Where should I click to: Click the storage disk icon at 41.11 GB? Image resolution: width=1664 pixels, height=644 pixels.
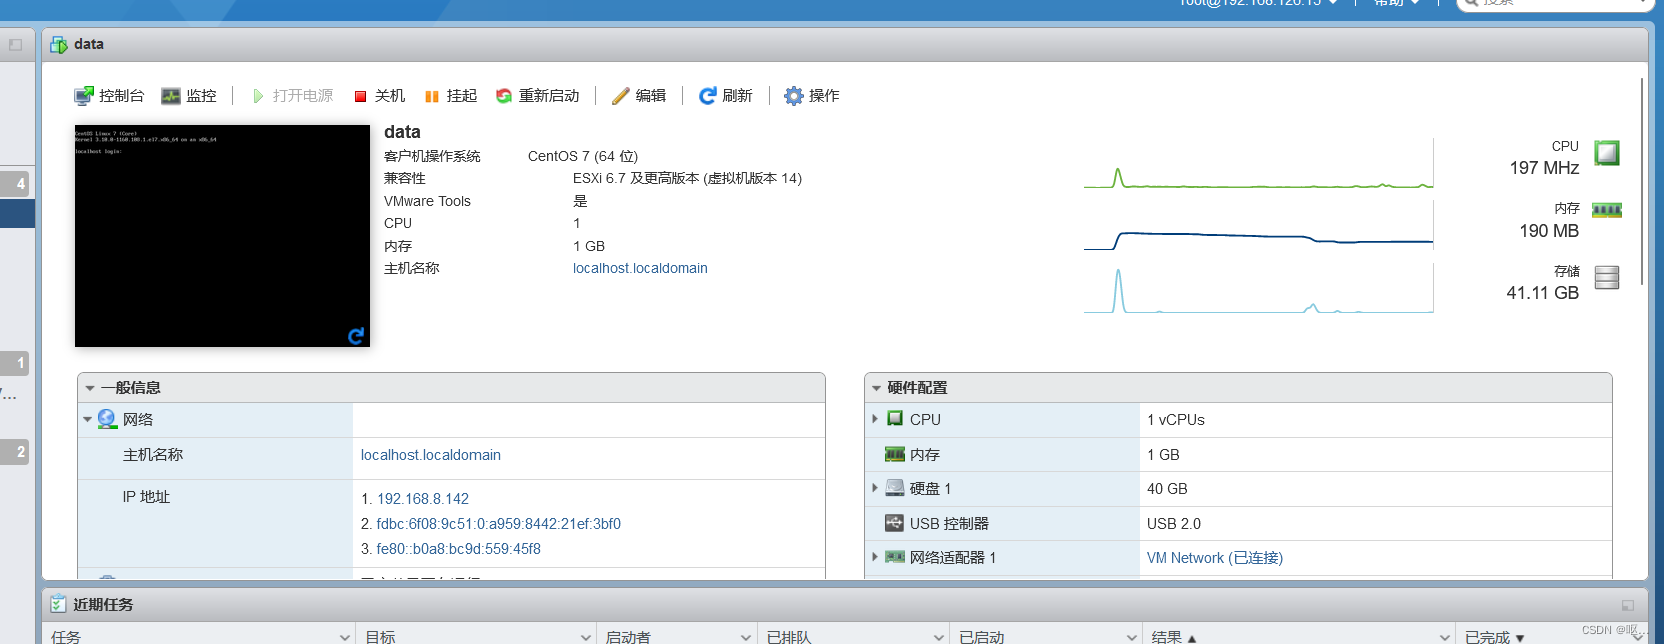click(x=1607, y=277)
